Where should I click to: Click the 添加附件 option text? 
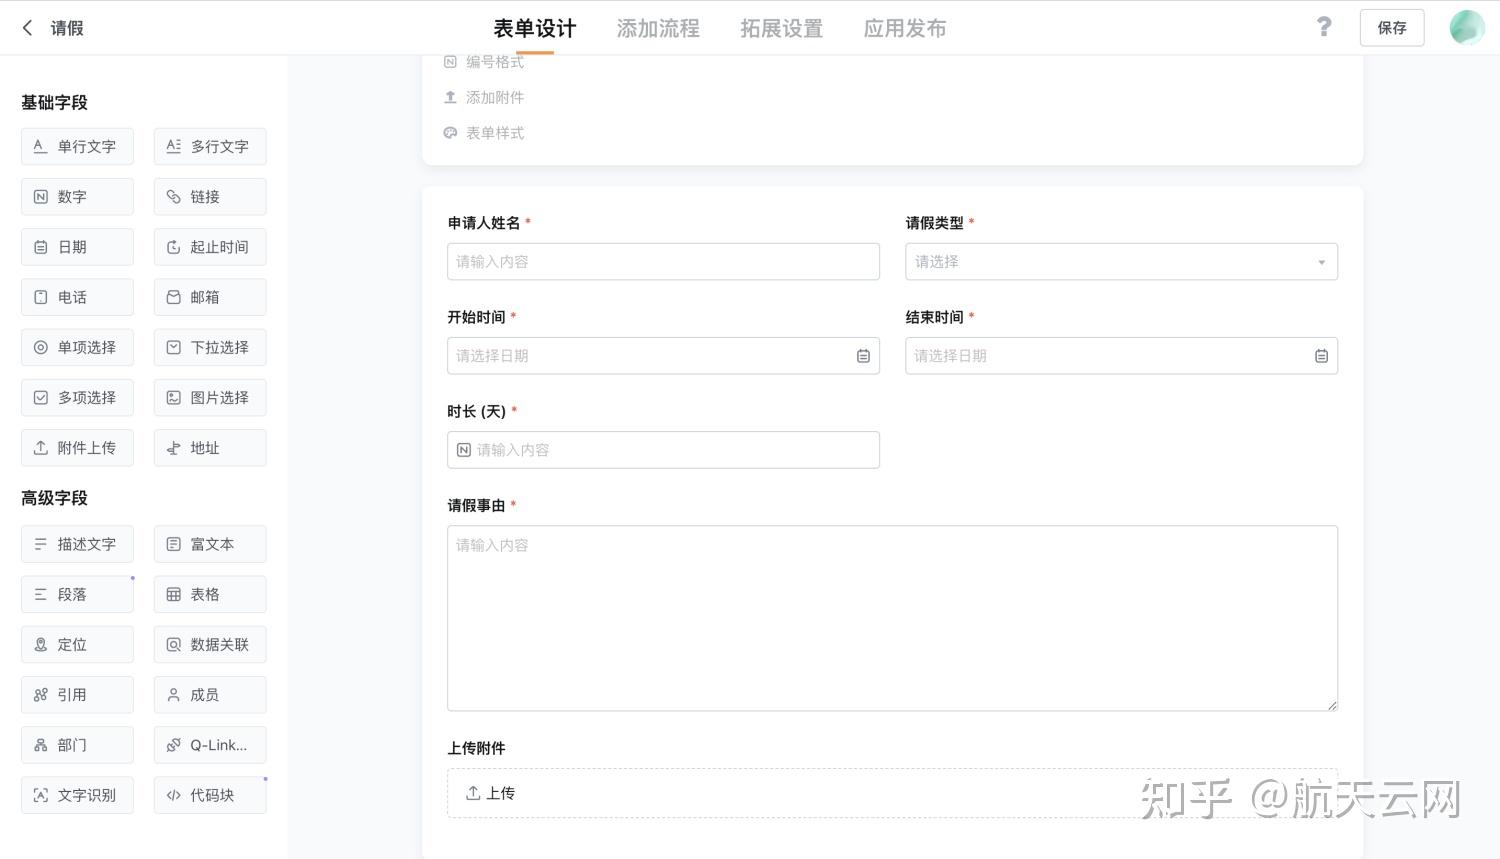coord(495,98)
